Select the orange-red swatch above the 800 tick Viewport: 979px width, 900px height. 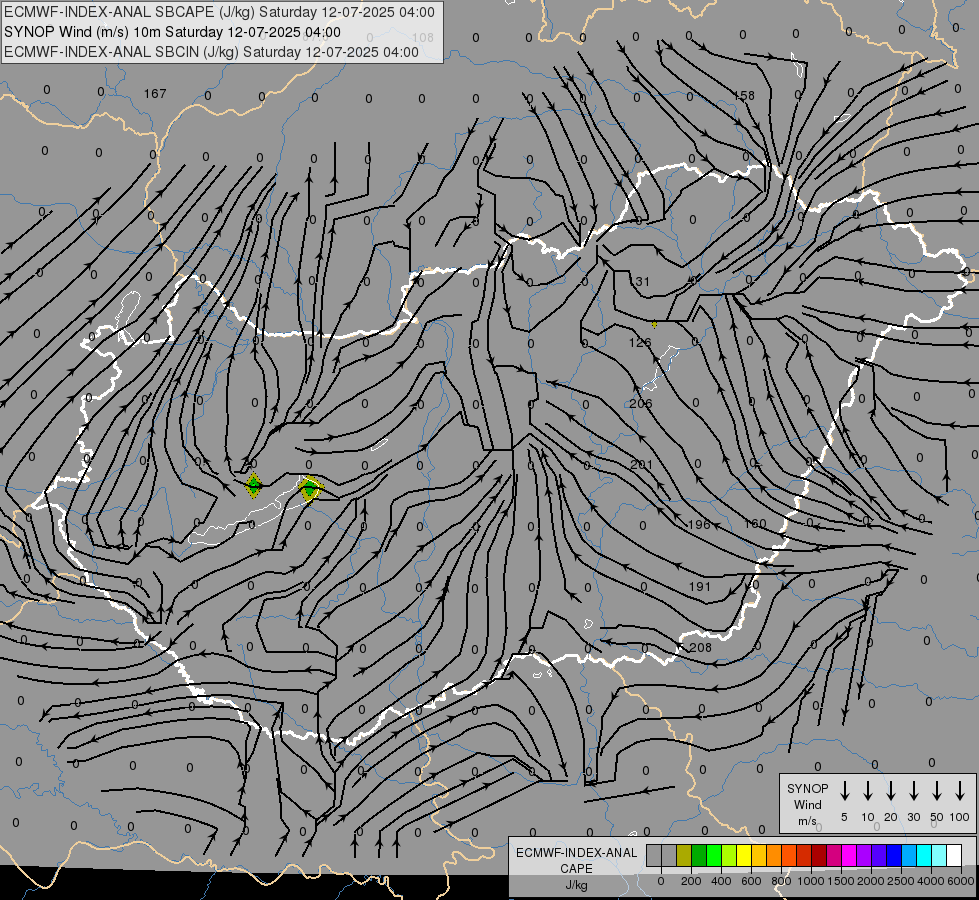(x=789, y=856)
